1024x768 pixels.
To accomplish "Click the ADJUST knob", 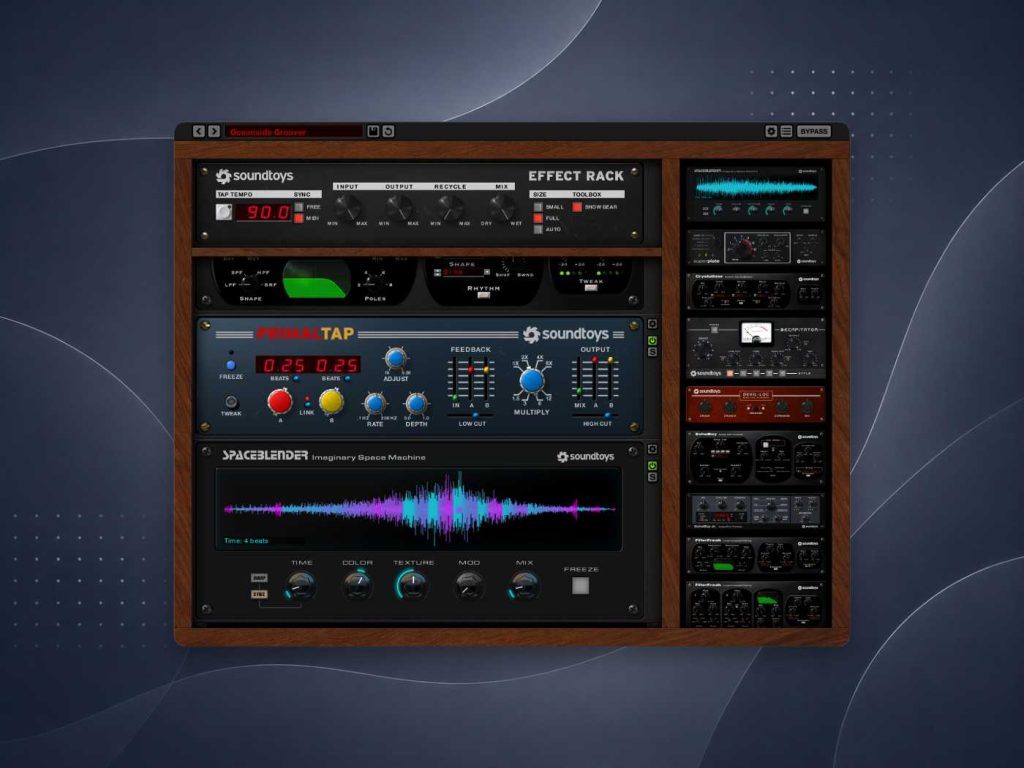I will pos(394,359).
